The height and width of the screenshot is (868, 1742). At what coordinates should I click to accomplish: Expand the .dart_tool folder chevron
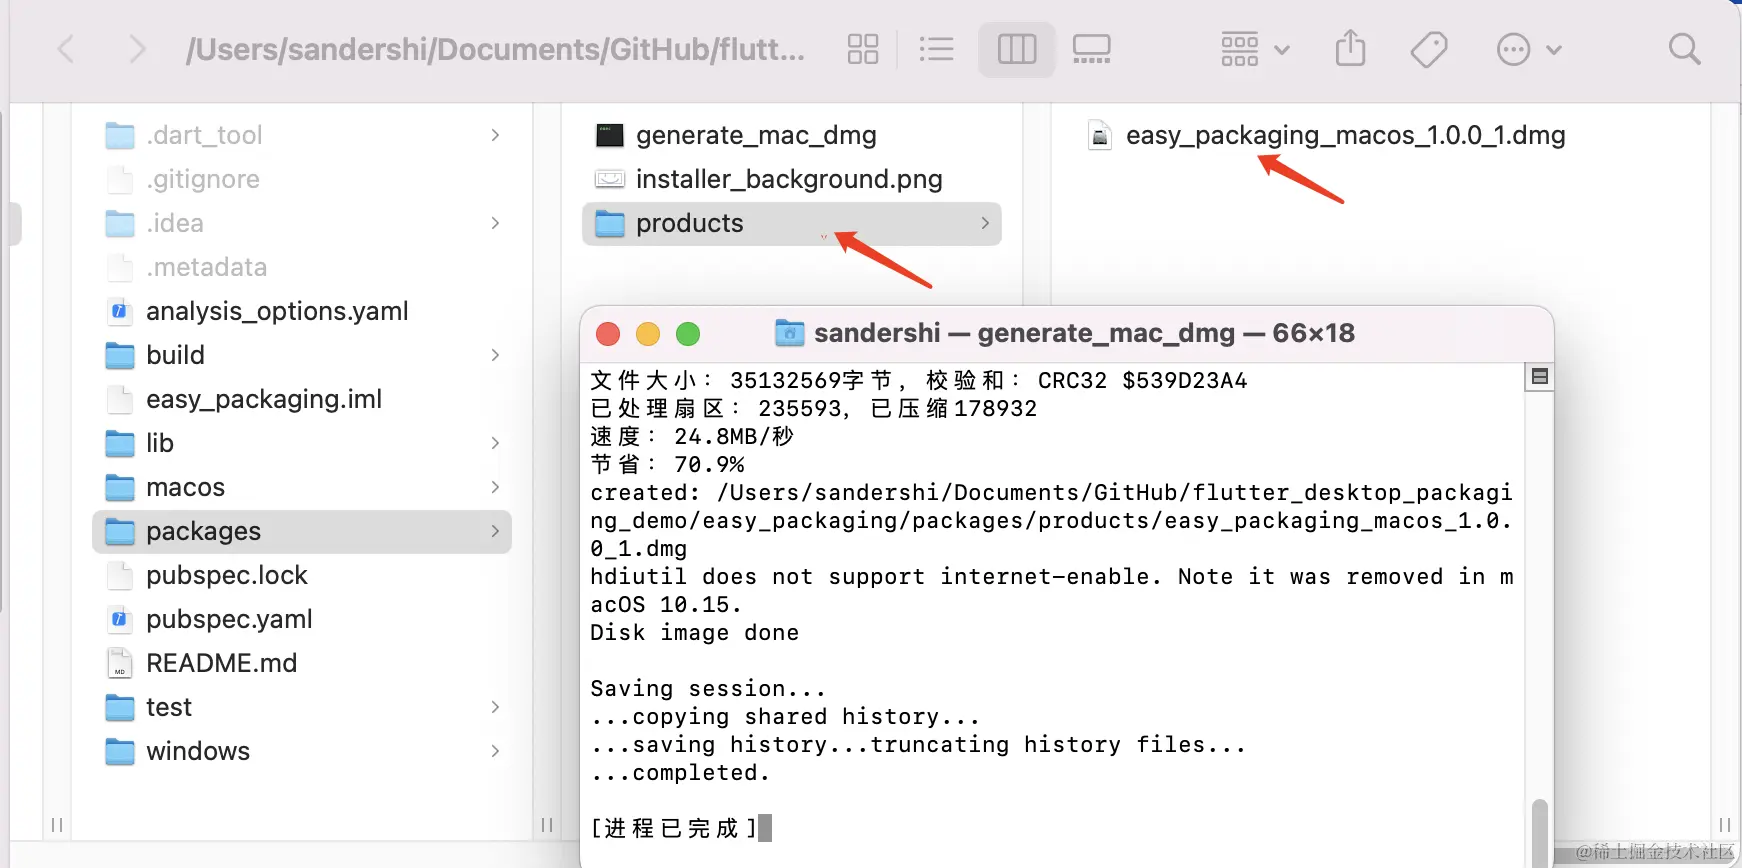click(495, 135)
